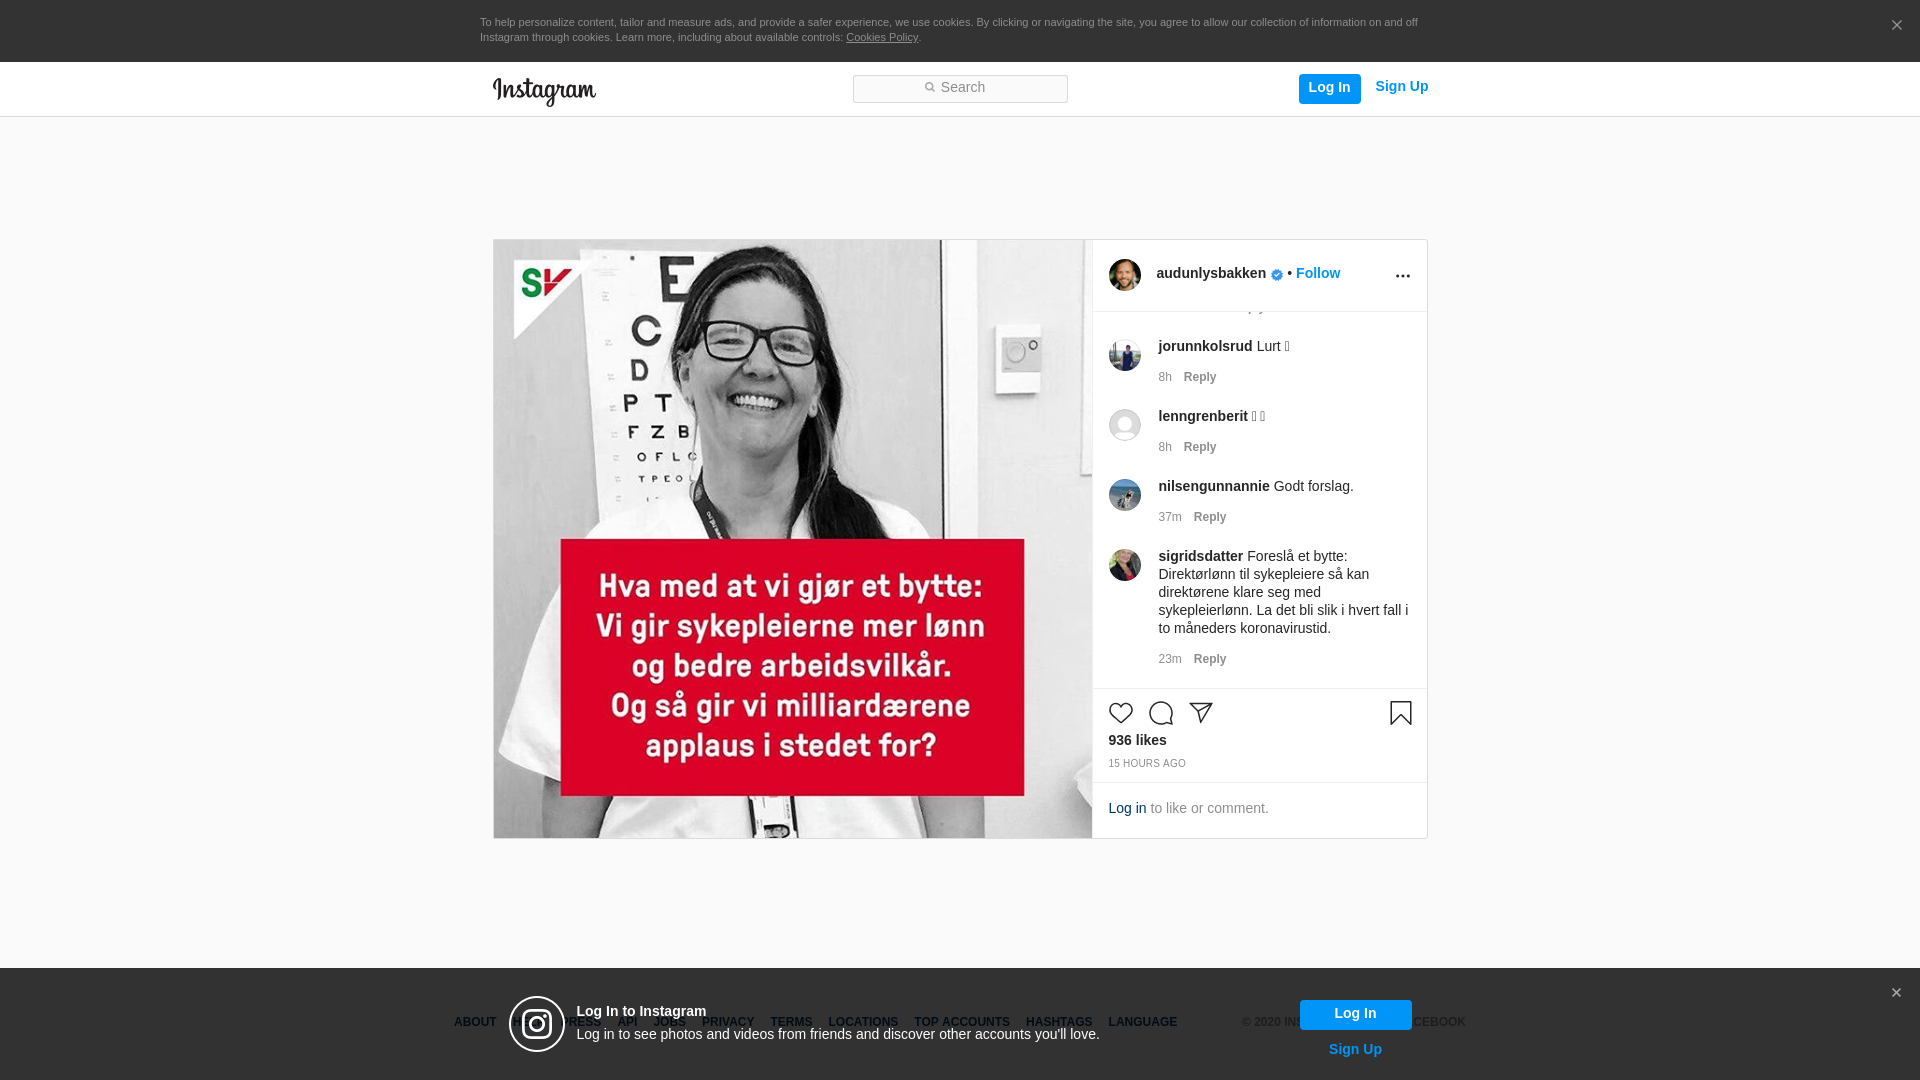Share the post via paper plane icon
1920x1080 pixels.
pos(1200,713)
